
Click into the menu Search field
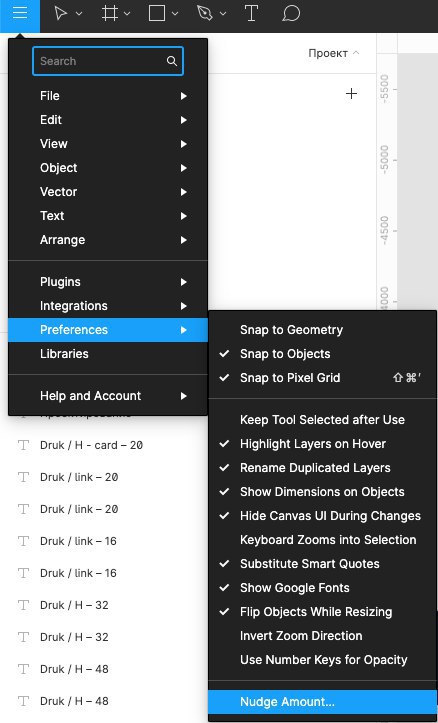(108, 61)
